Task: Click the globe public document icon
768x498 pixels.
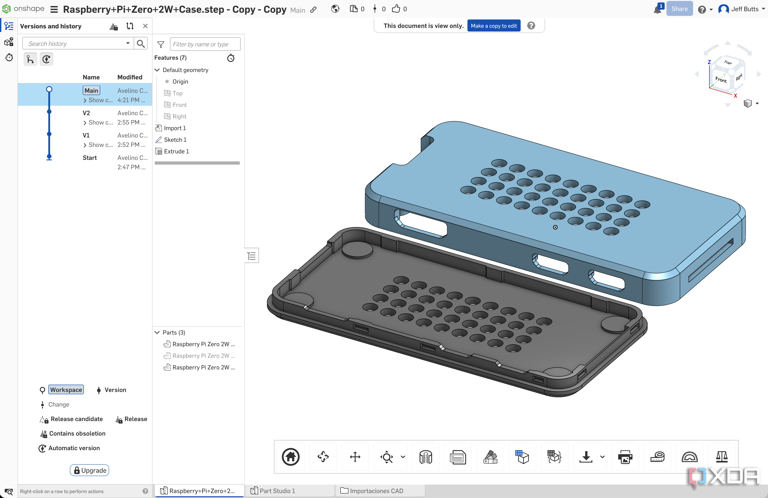Action: [335, 9]
